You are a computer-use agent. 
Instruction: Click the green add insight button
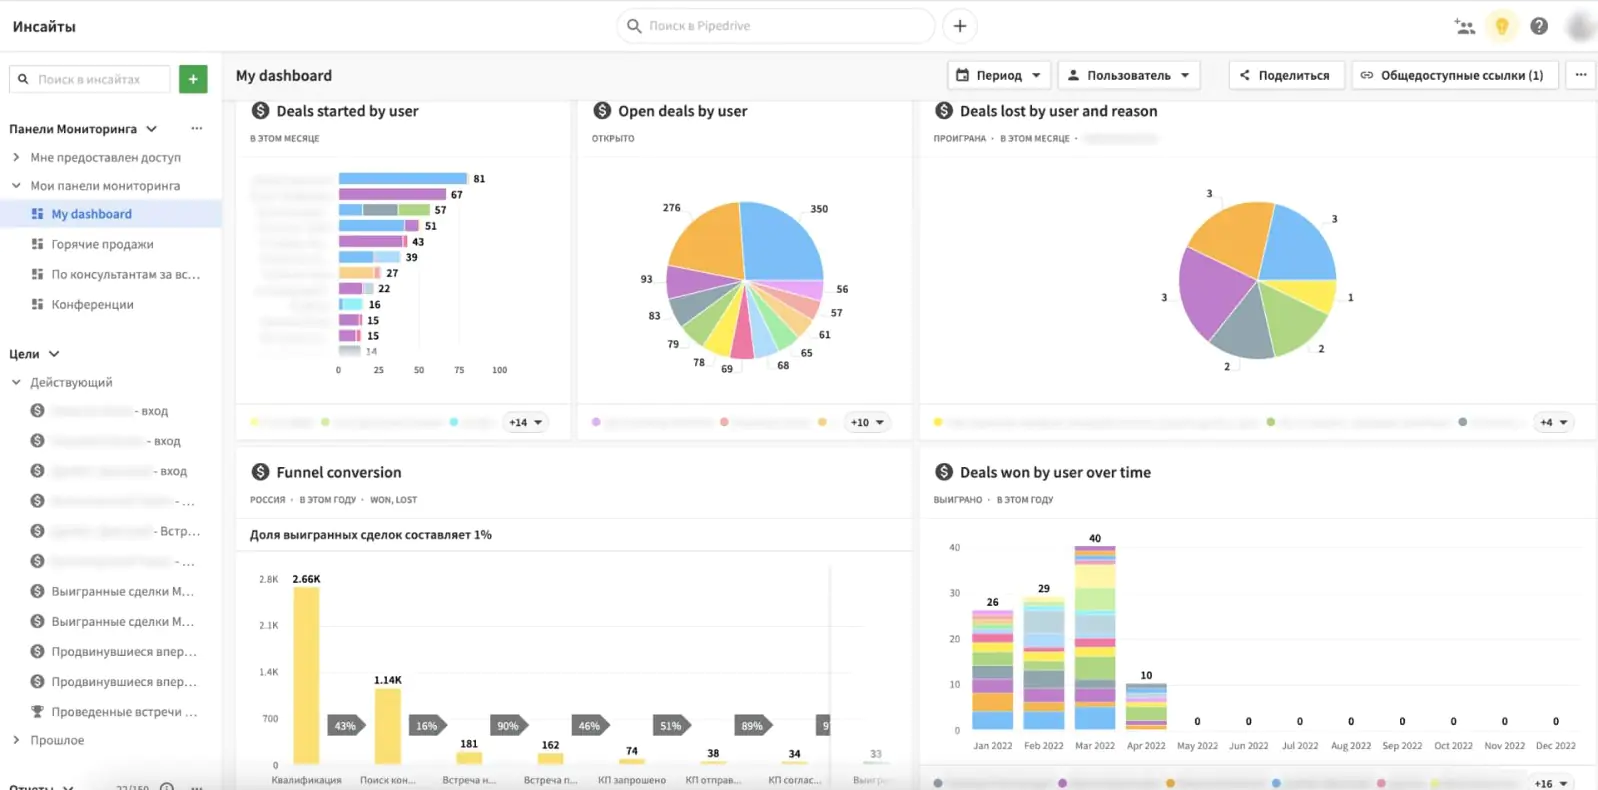tap(193, 79)
